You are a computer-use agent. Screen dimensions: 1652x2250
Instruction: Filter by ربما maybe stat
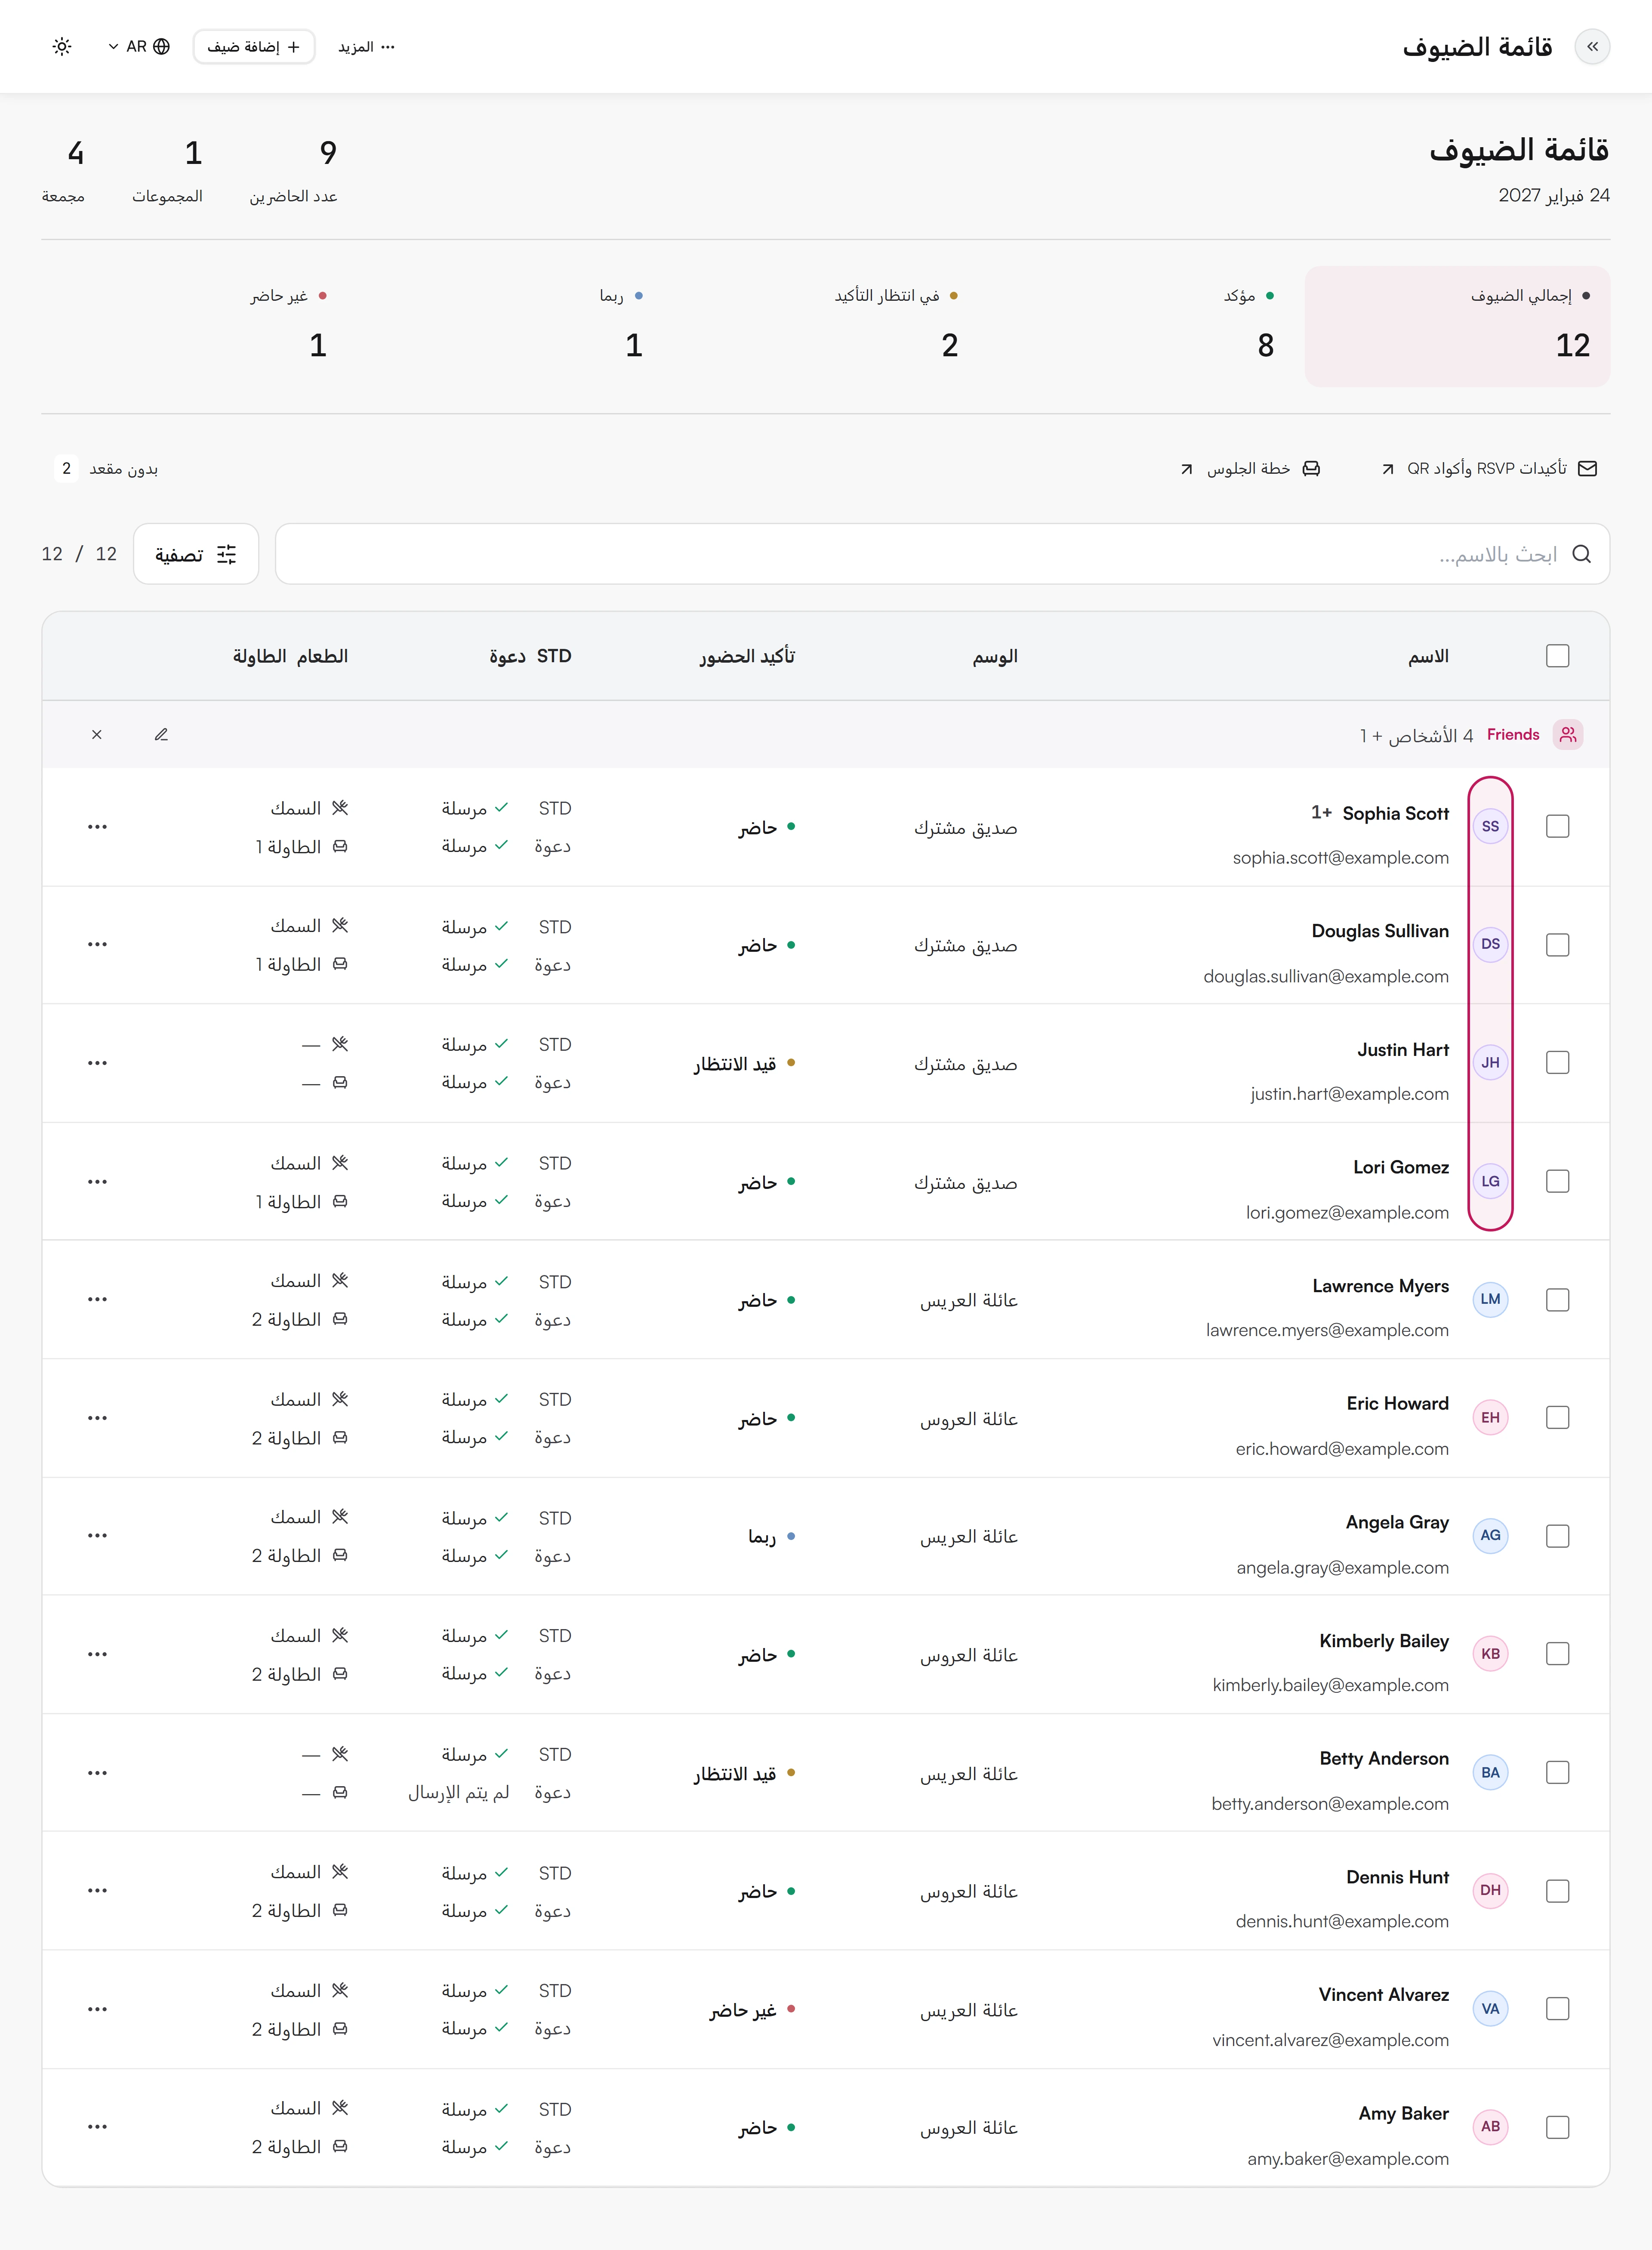510,326
